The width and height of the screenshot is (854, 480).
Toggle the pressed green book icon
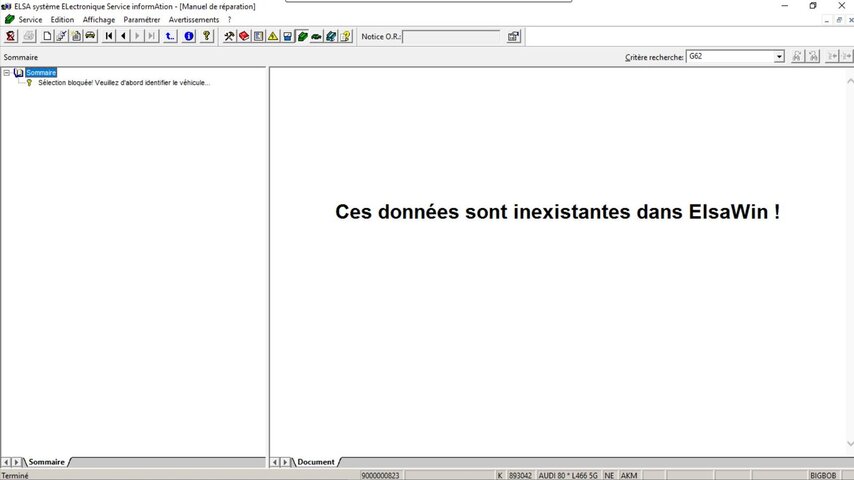coord(302,37)
